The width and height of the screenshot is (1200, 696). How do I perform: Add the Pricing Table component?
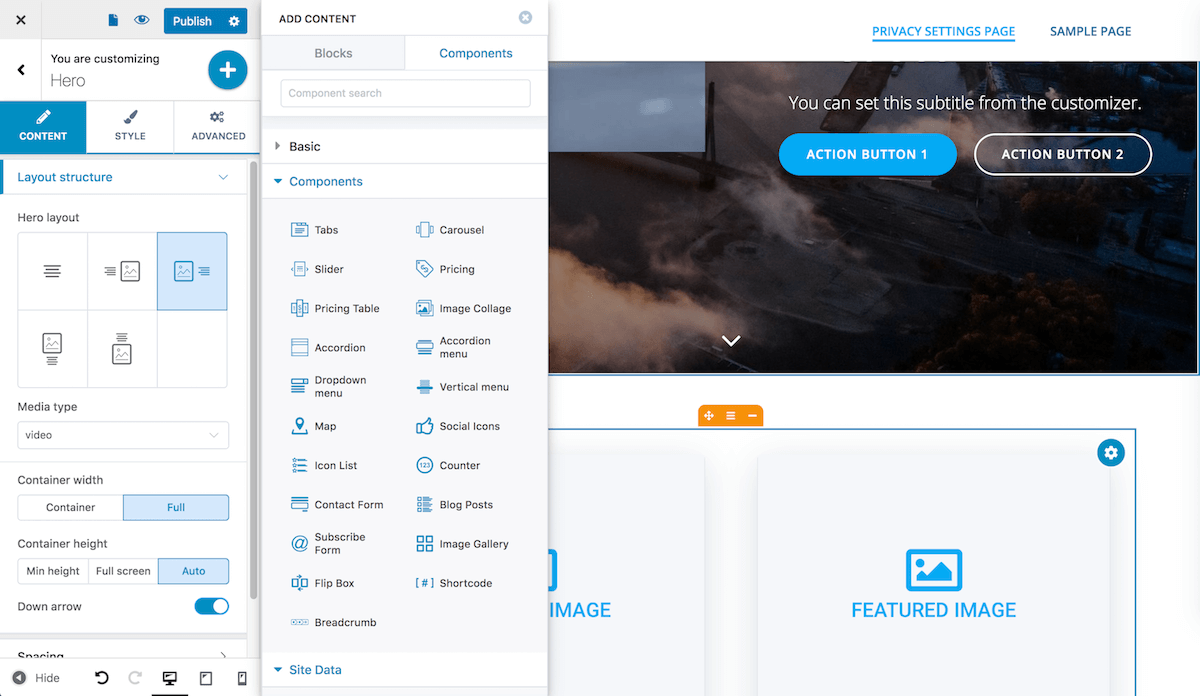point(335,308)
